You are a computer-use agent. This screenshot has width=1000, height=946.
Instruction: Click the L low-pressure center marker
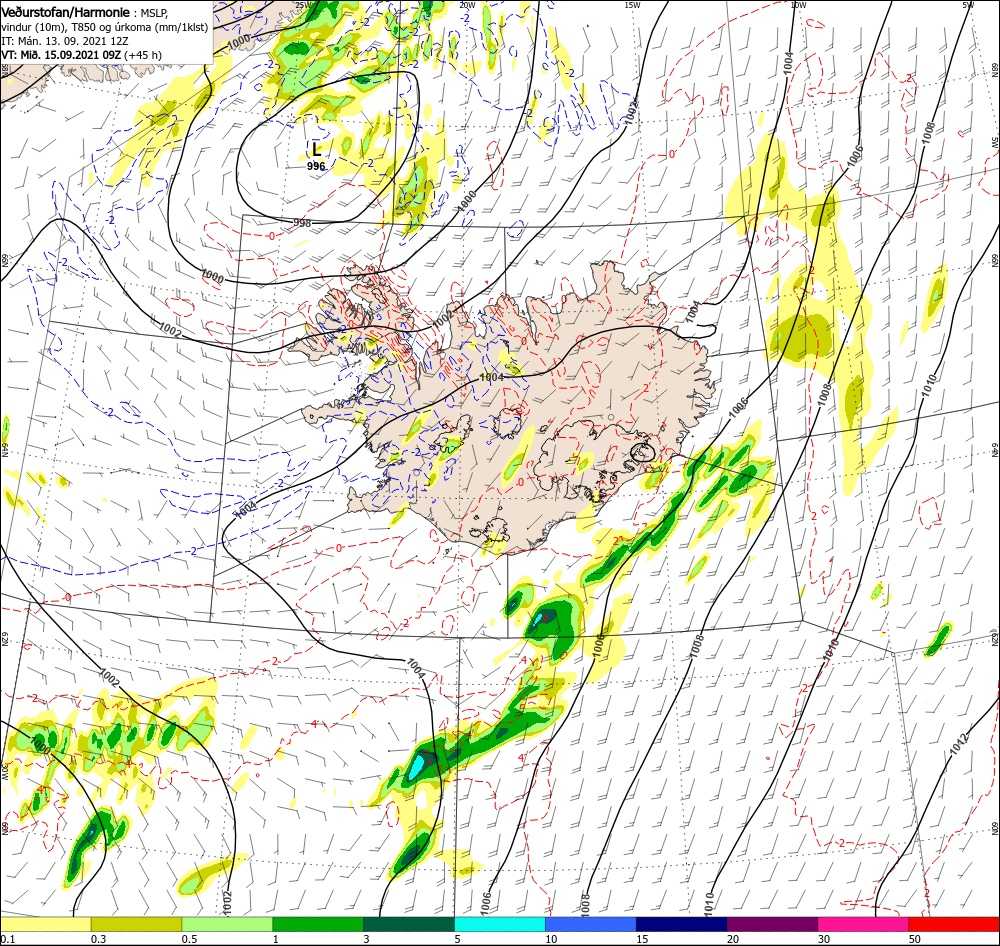(316, 150)
